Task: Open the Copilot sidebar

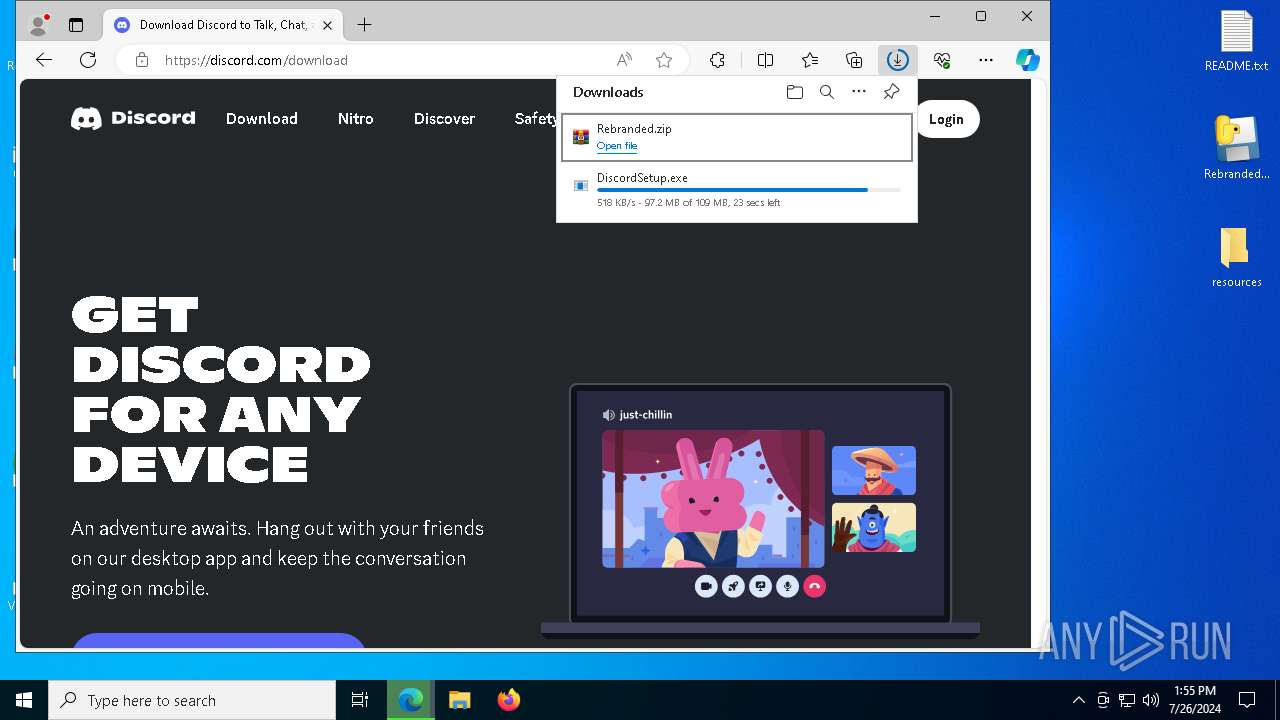Action: (x=1027, y=60)
